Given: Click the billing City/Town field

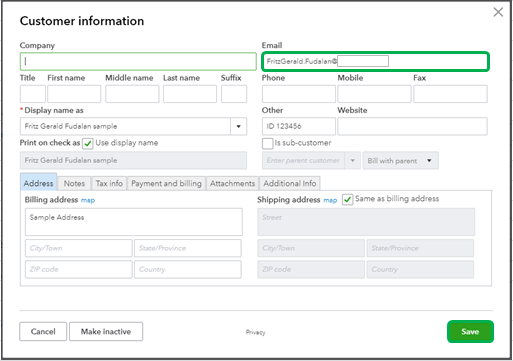Looking at the screenshot, I should click(79, 248).
